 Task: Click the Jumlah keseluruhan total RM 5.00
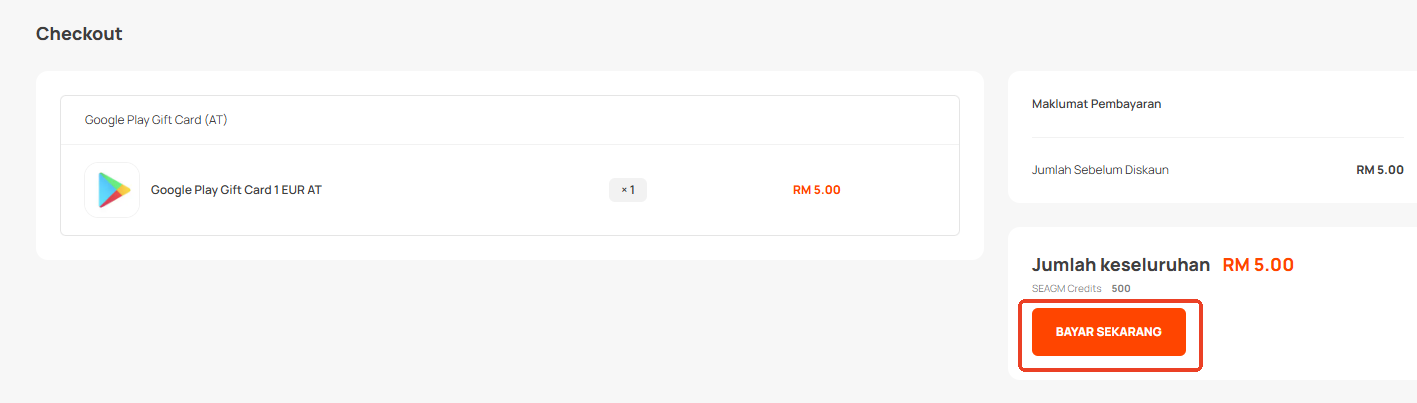(x=1258, y=265)
